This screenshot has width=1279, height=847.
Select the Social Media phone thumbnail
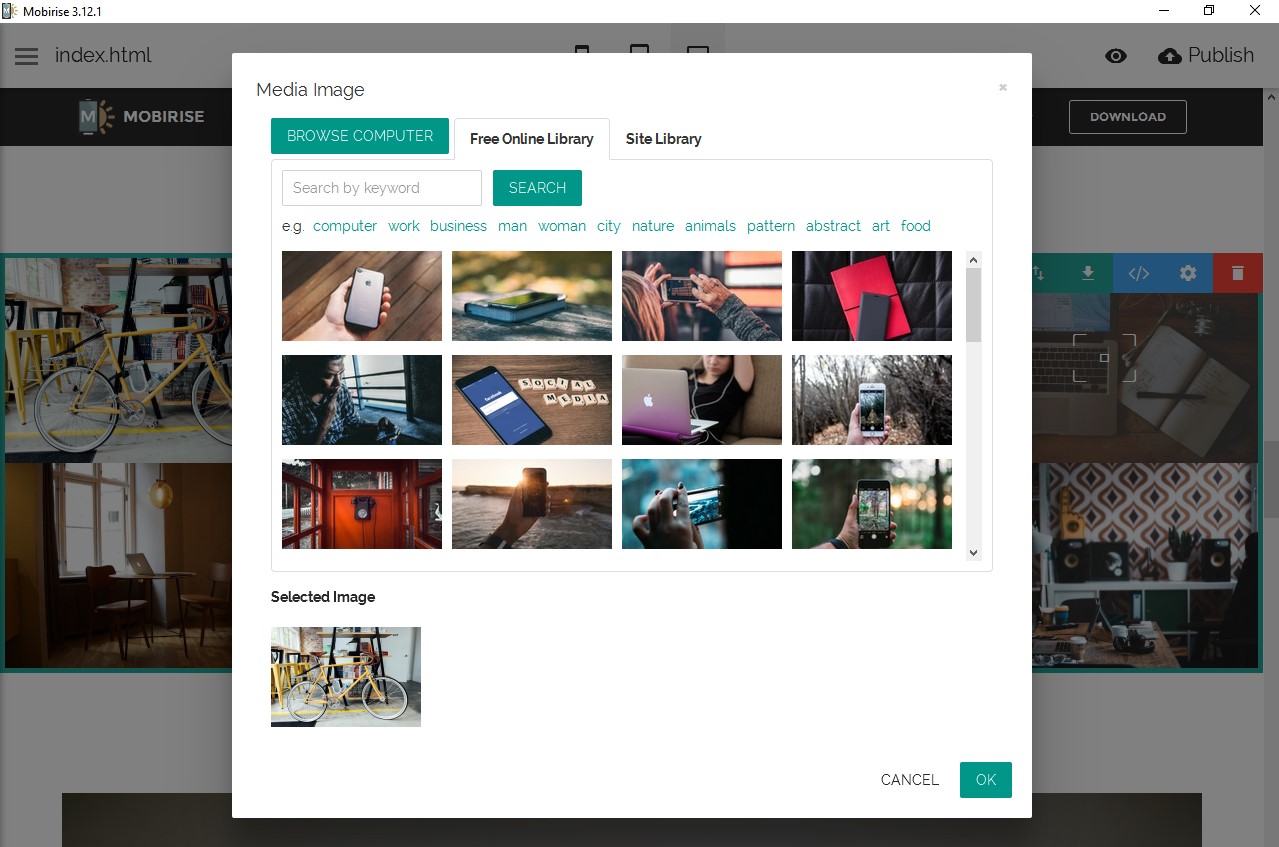click(x=531, y=400)
